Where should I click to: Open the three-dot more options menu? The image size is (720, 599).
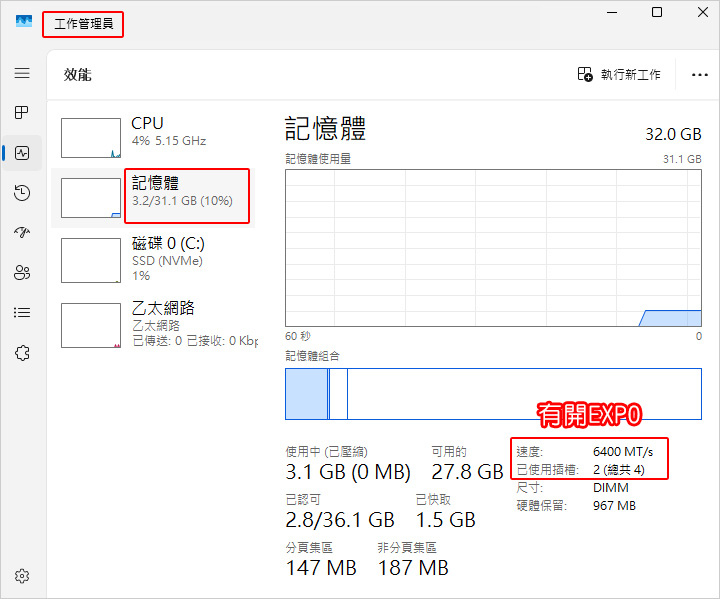coord(699,75)
